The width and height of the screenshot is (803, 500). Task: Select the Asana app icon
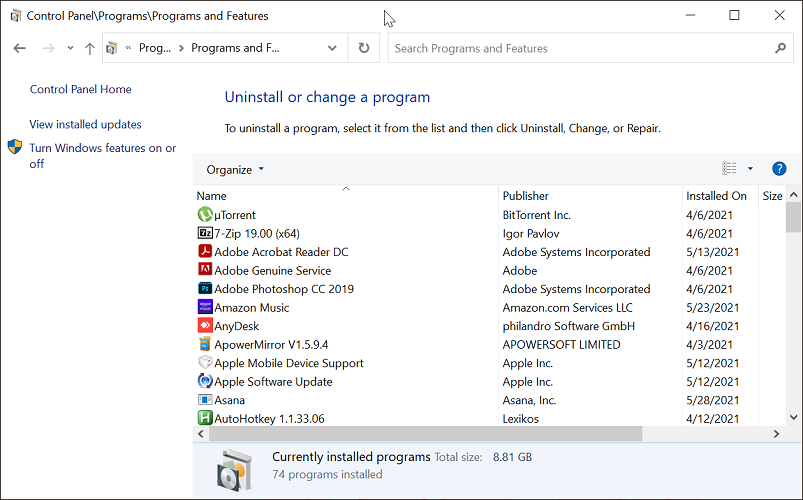click(205, 400)
